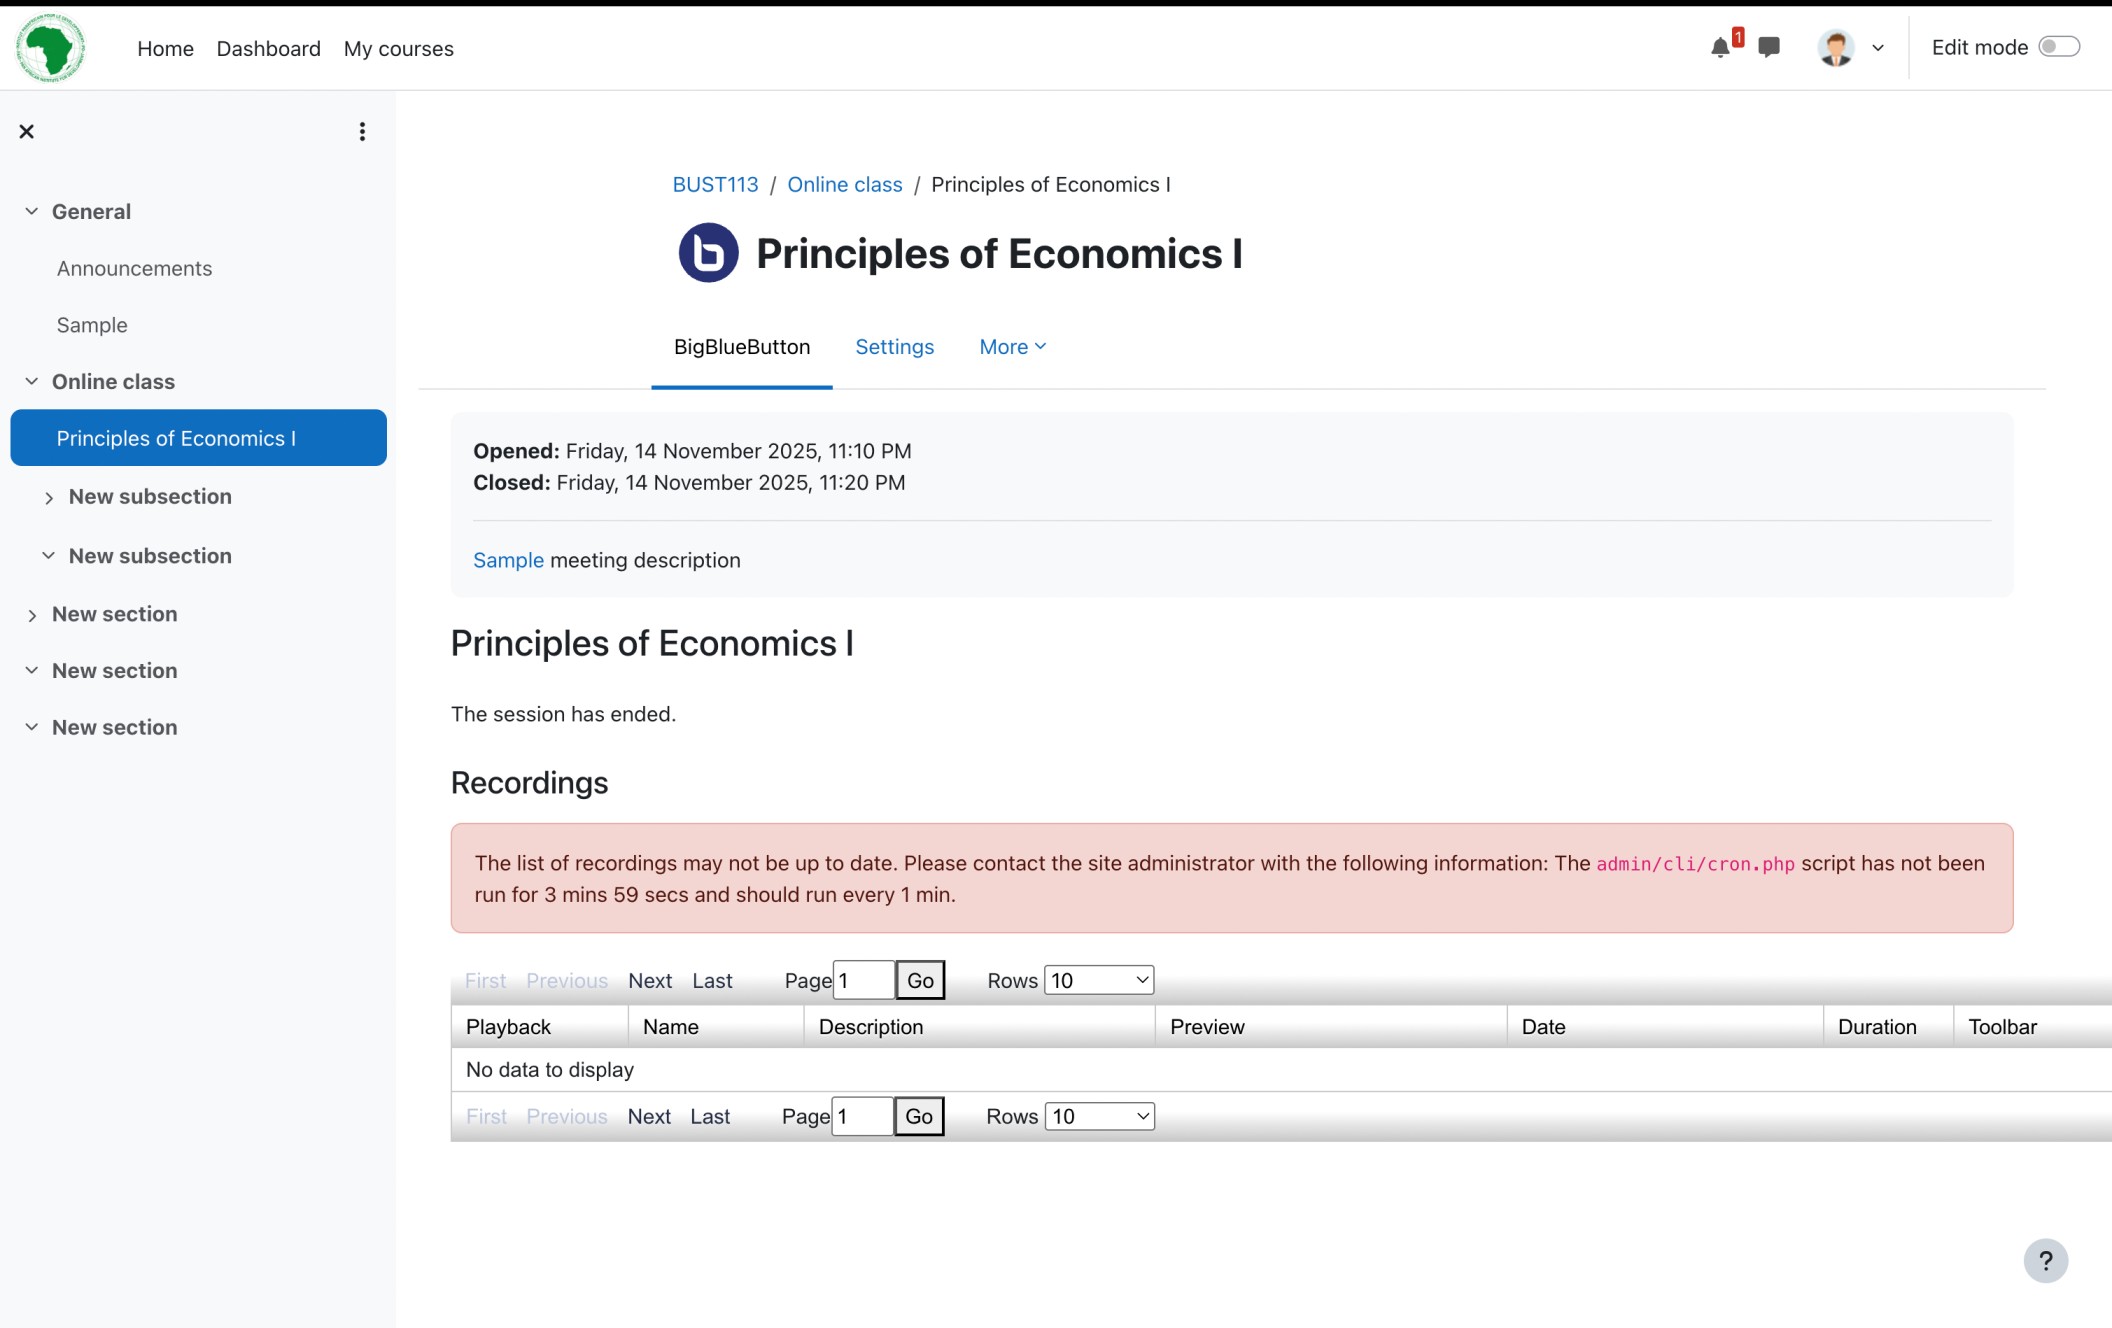Close the course index panel with the X

(x=26, y=131)
